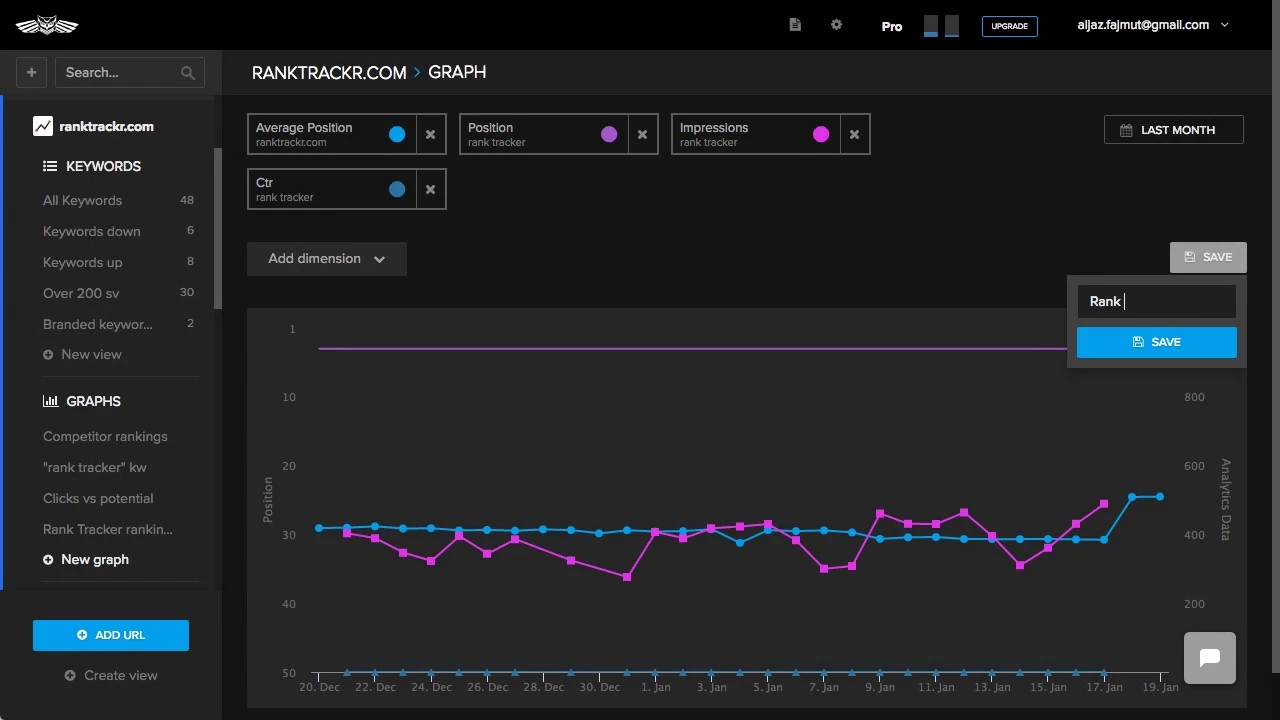Click the owl logo in the header
Screen dimensions: 1280x720
pos(47,25)
